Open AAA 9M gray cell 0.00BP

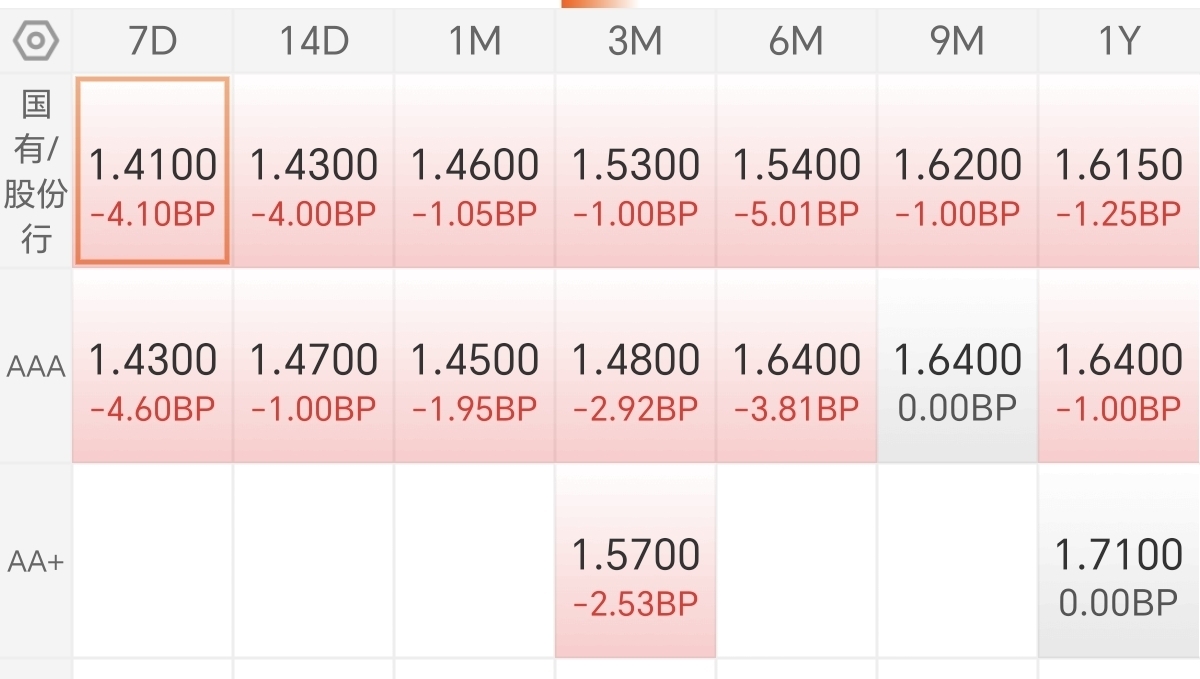(x=958, y=366)
